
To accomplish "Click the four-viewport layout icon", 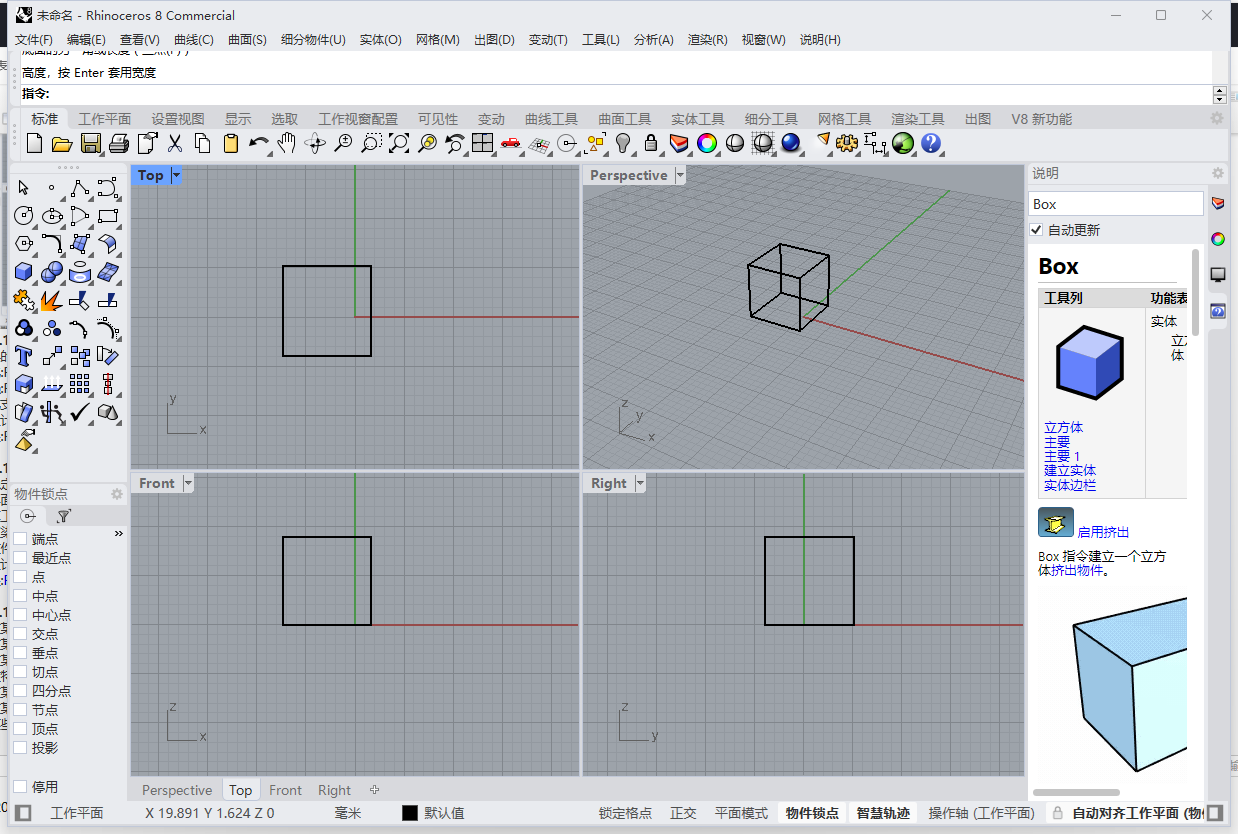I will point(483,143).
